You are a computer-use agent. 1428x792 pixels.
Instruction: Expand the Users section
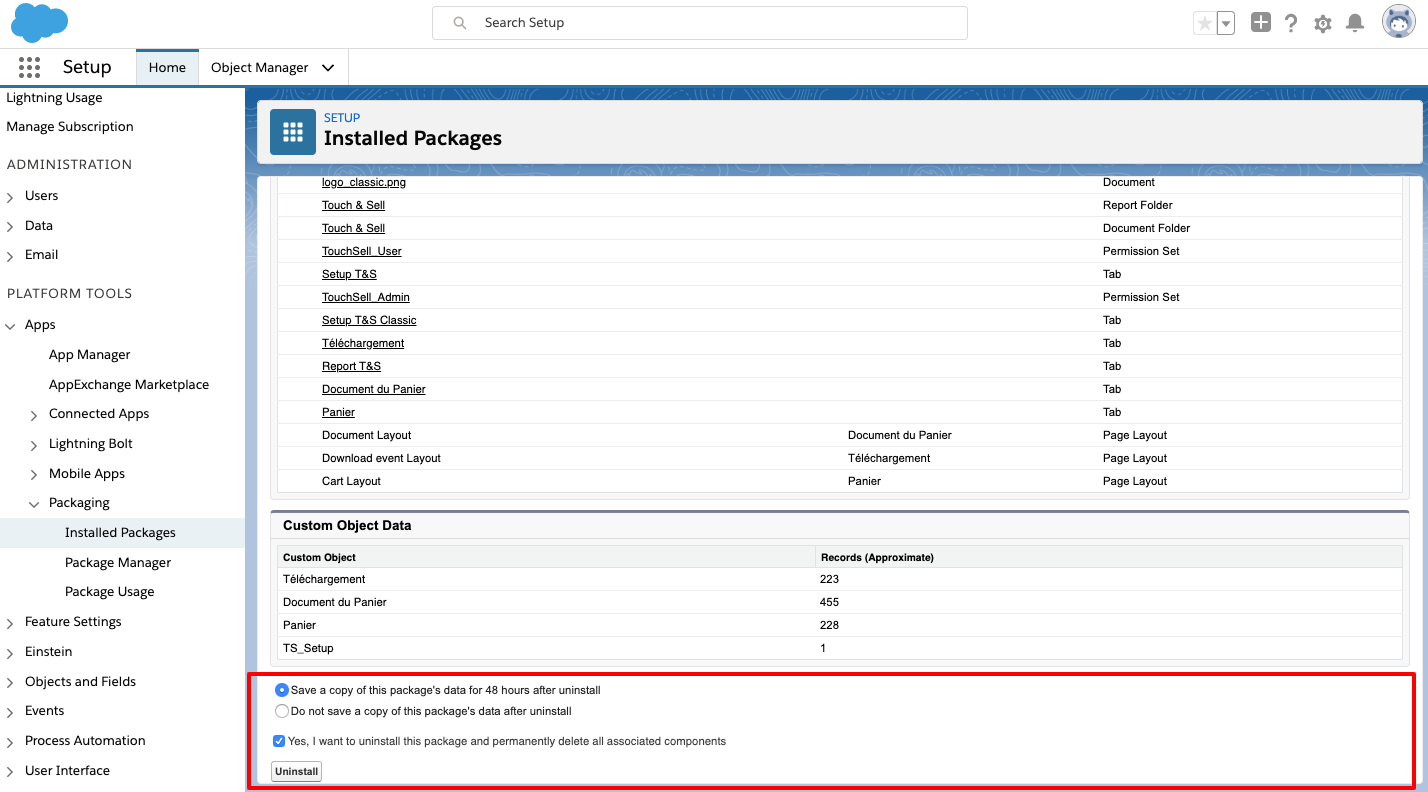coord(10,197)
